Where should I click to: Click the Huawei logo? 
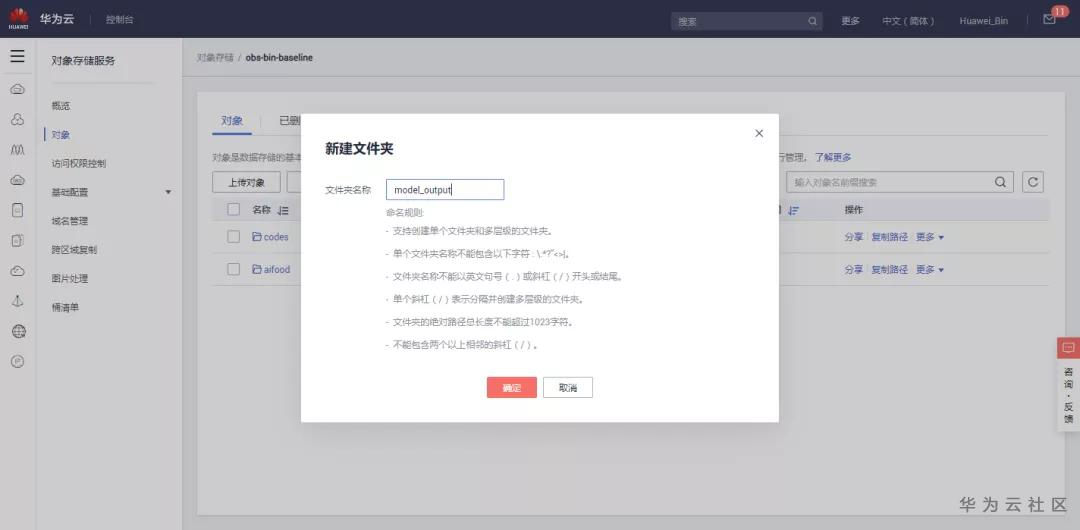[x=19, y=19]
